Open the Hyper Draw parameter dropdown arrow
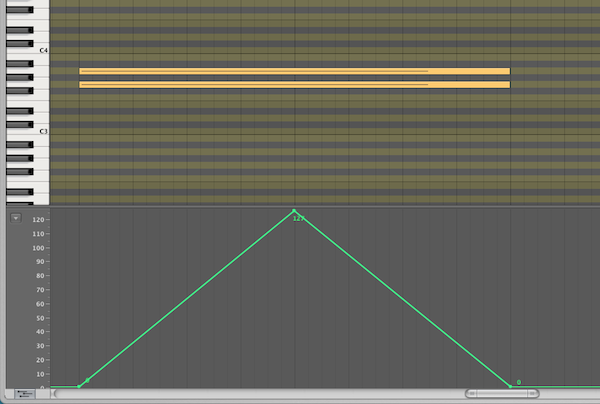This screenshot has height=404, width=600. click(15, 217)
